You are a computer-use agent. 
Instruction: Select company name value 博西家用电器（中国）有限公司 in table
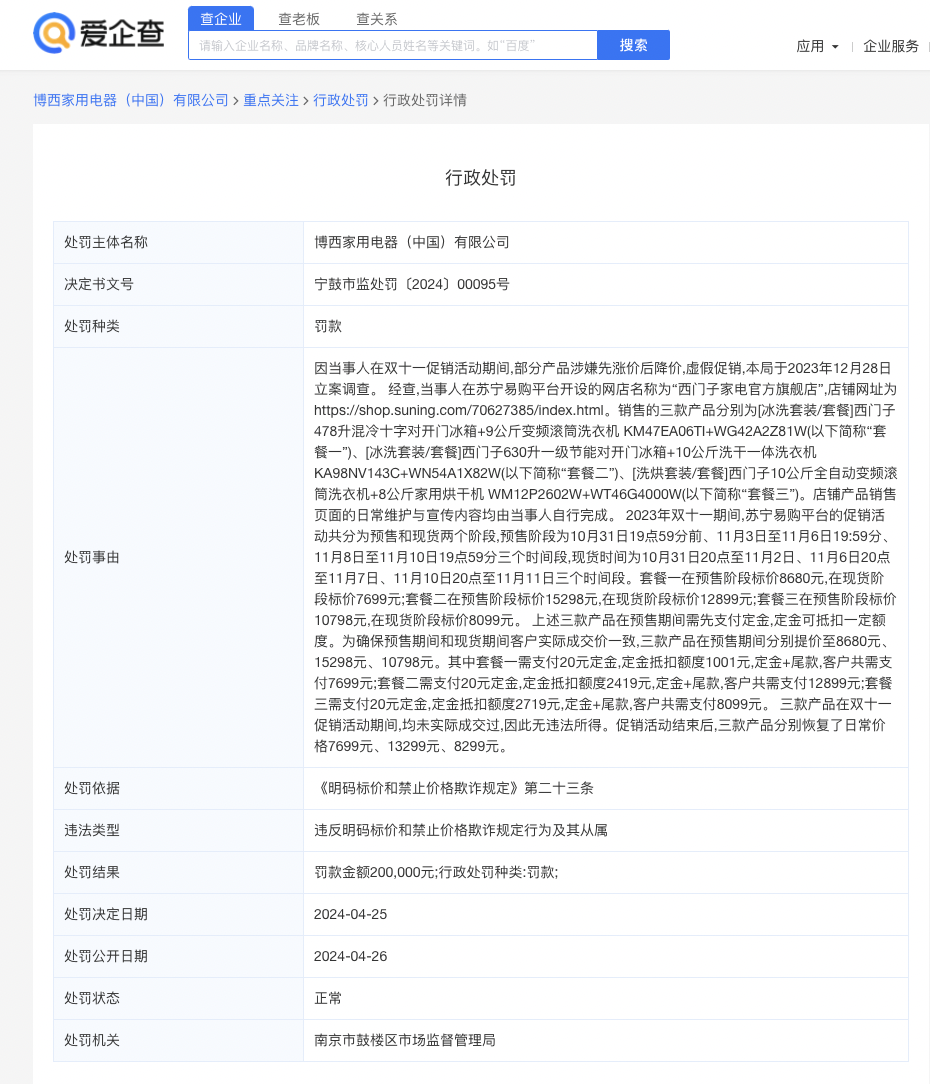pyautogui.click(x=411, y=242)
